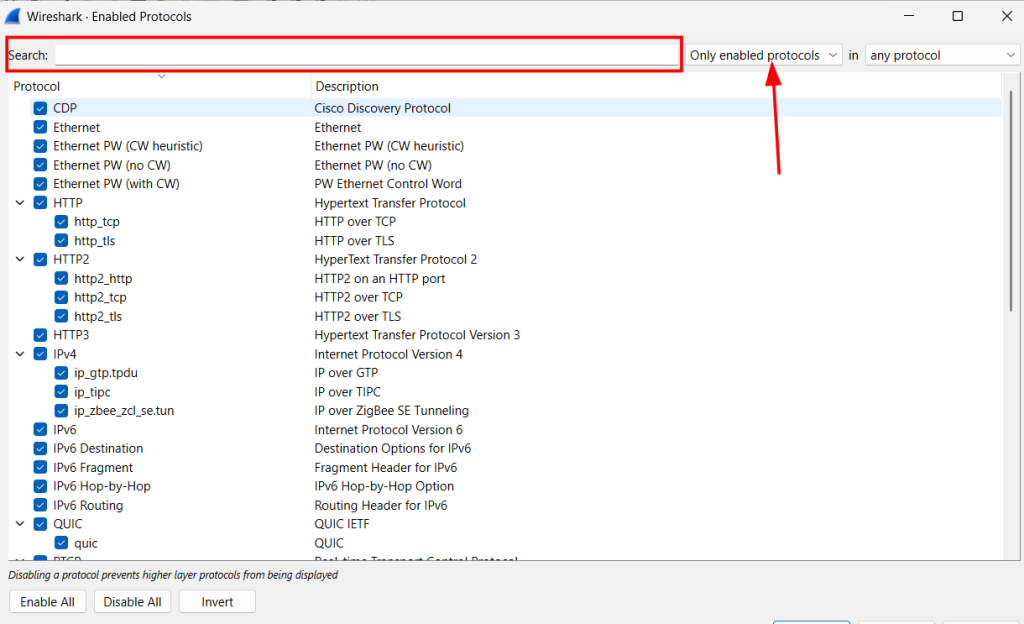Toggle Ethernet PW (CW heuristic) checkbox

tap(40, 146)
